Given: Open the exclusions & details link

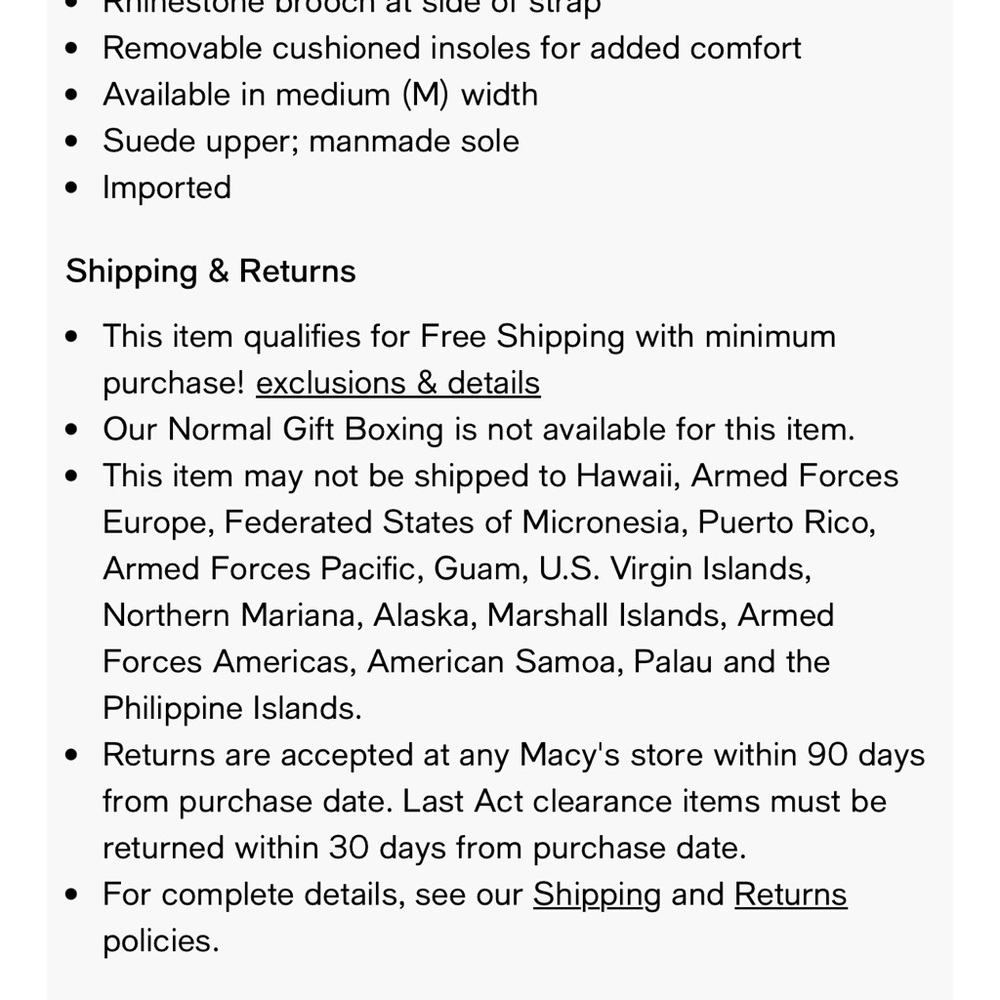Looking at the screenshot, I should tap(398, 383).
